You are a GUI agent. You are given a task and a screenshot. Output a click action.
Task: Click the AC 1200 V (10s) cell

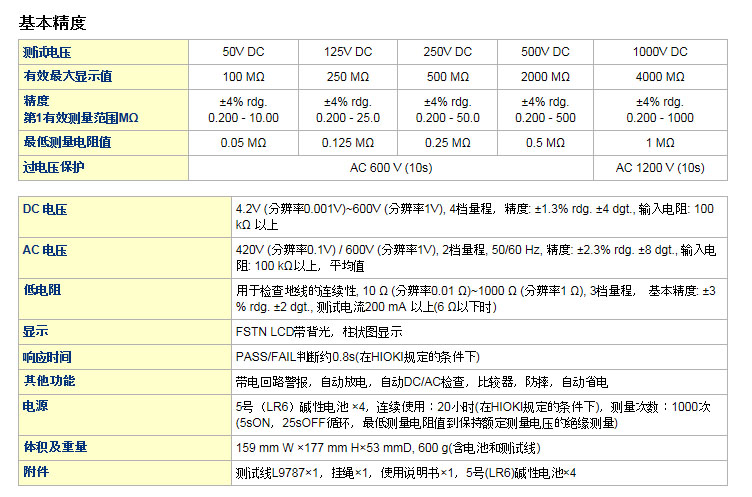pos(660,167)
